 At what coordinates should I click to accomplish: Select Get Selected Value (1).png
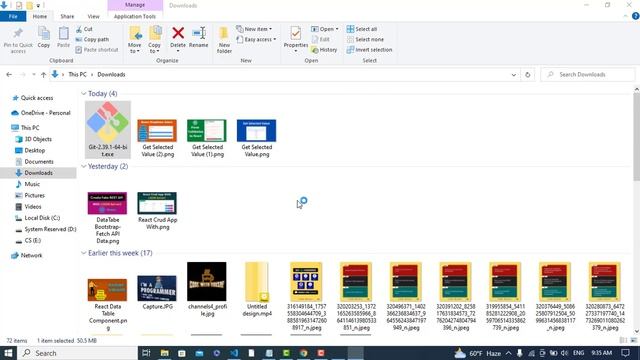pyautogui.click(x=207, y=138)
